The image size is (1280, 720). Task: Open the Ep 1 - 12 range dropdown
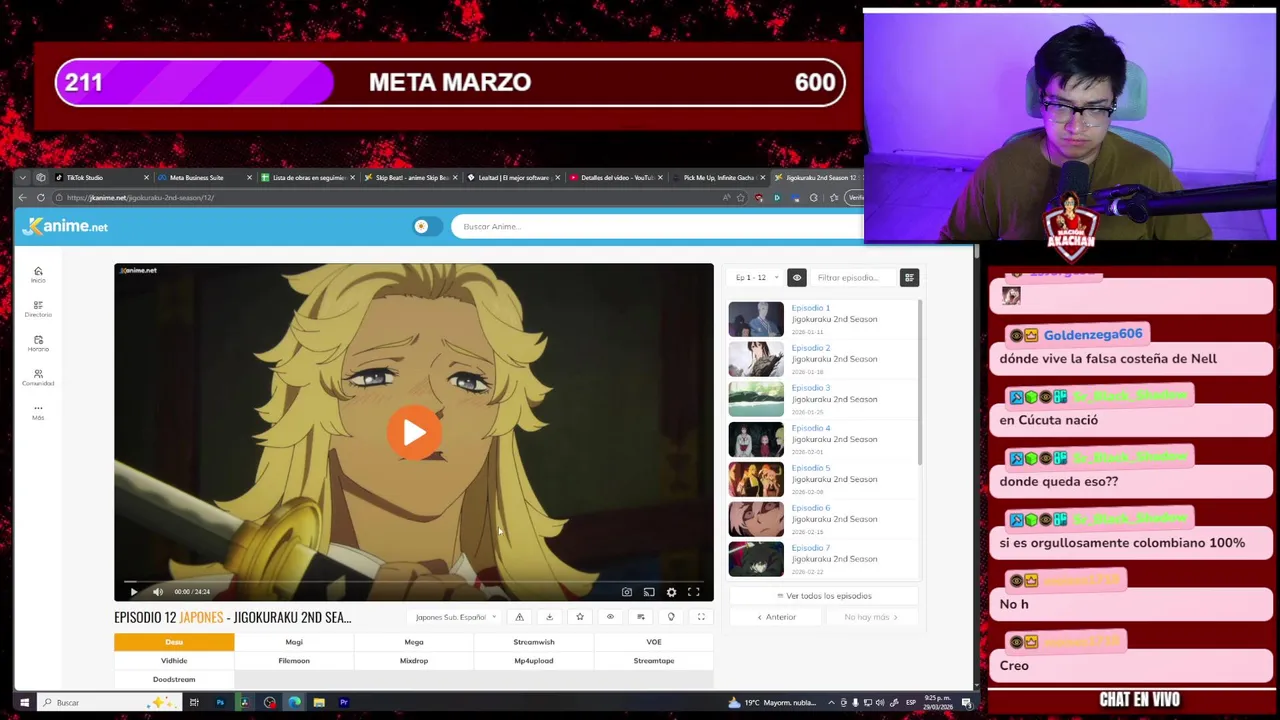pos(757,277)
